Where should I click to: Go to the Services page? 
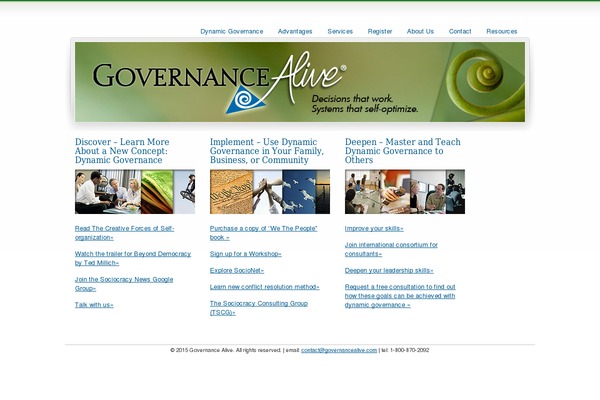(340, 31)
